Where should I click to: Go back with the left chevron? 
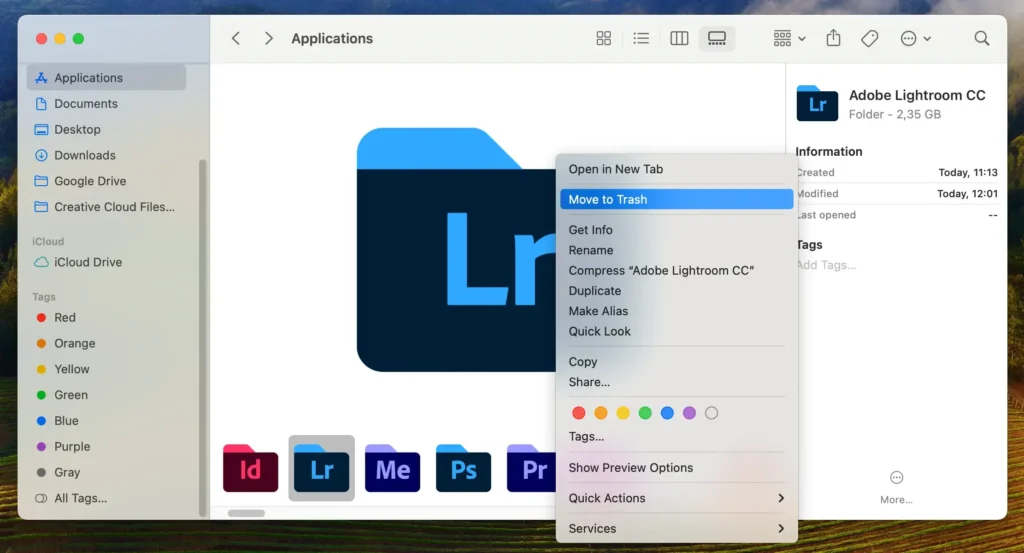(x=236, y=39)
